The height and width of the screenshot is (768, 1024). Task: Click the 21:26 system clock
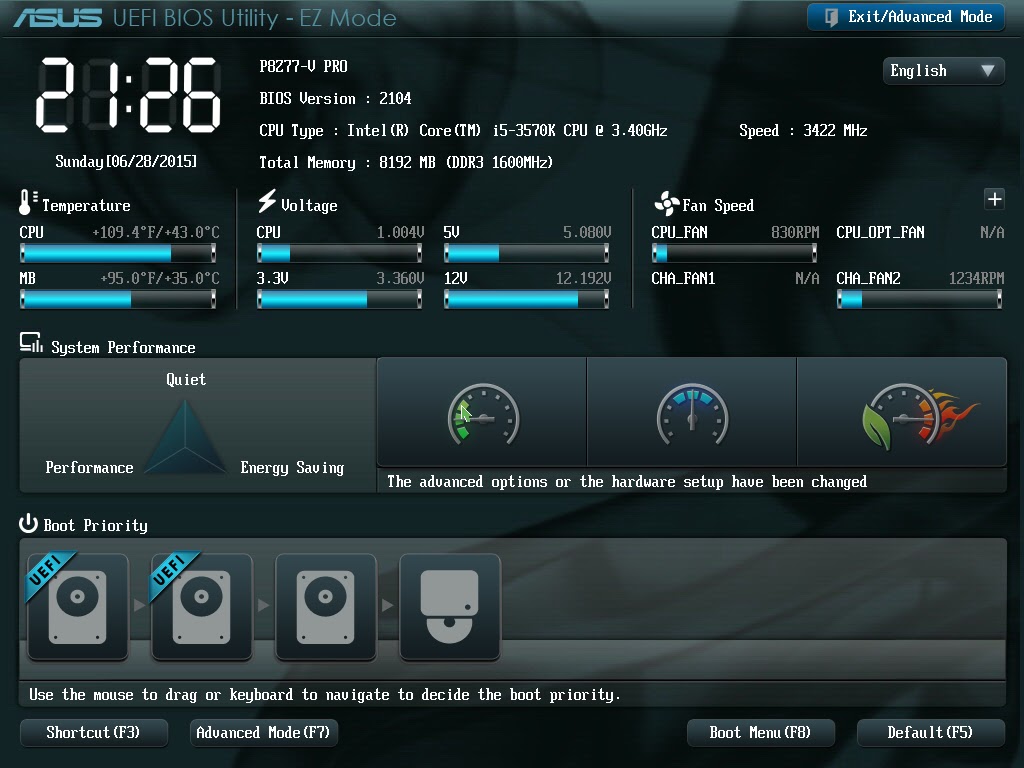(128, 95)
